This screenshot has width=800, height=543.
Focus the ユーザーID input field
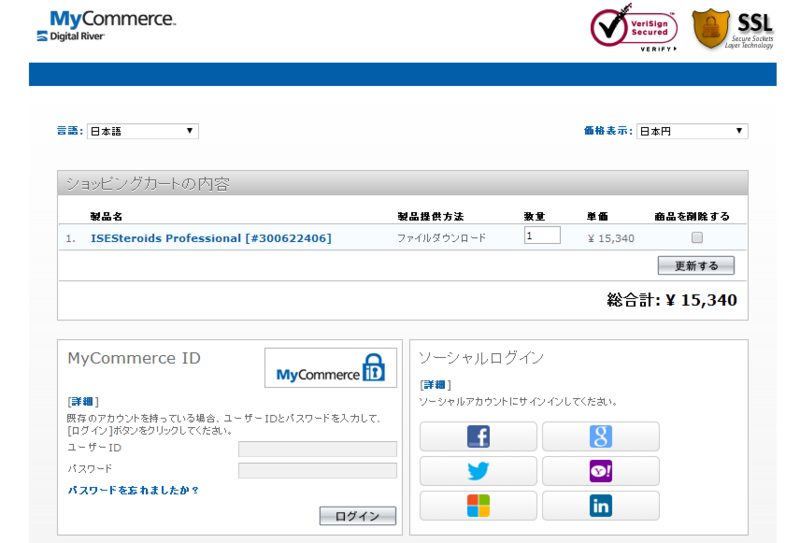tap(317, 449)
